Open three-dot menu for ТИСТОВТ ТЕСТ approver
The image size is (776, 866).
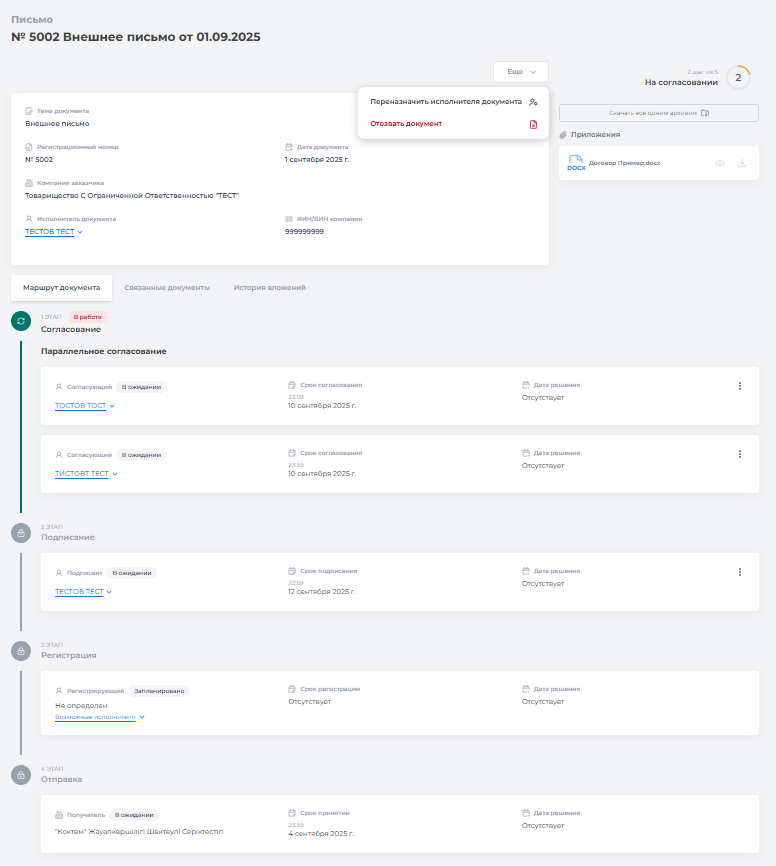[740, 454]
